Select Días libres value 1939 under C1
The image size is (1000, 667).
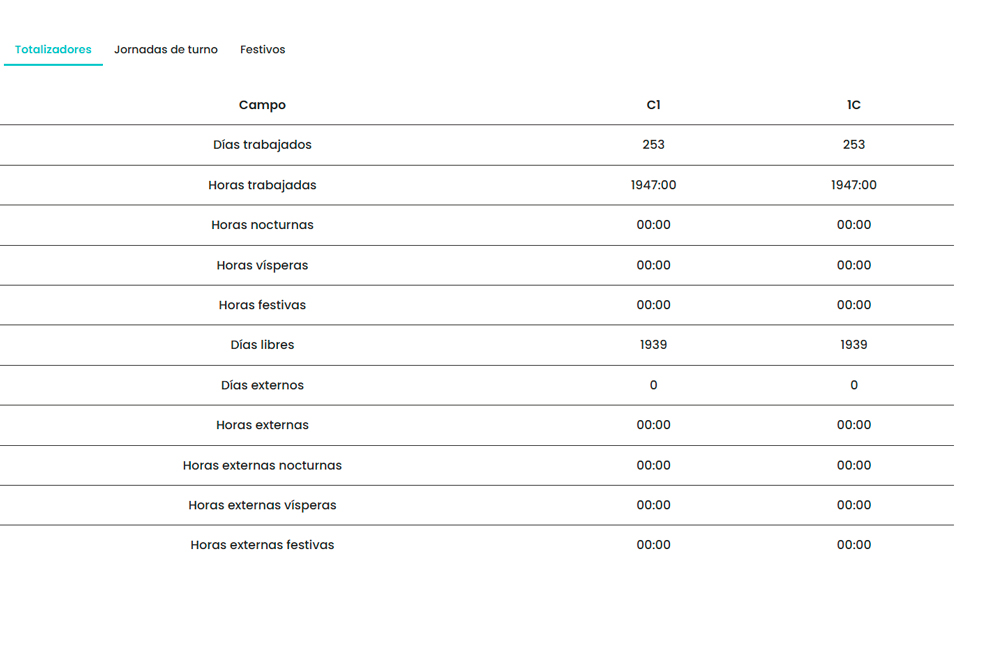[653, 345]
